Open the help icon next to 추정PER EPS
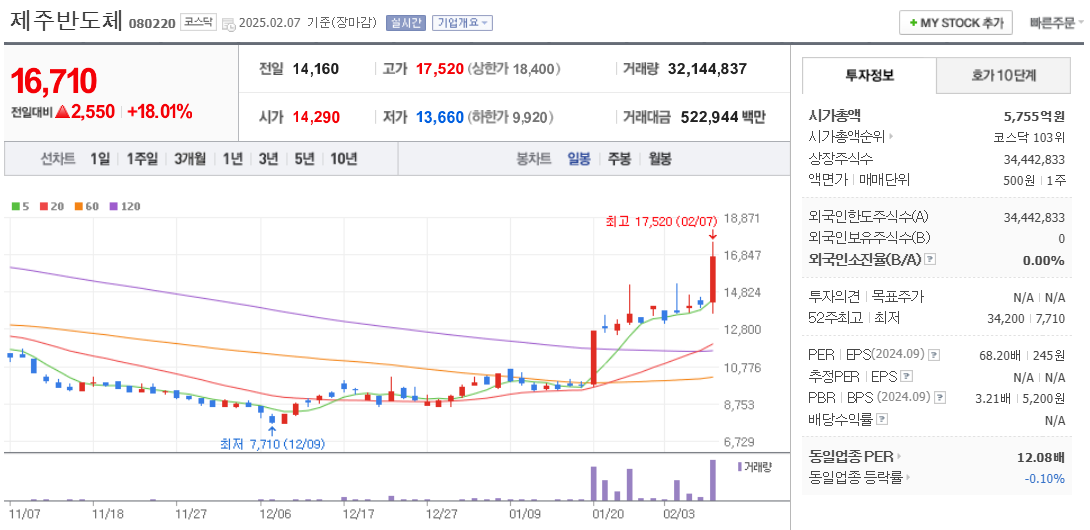The width and height of the screenshot is (1090, 530). tap(906, 376)
